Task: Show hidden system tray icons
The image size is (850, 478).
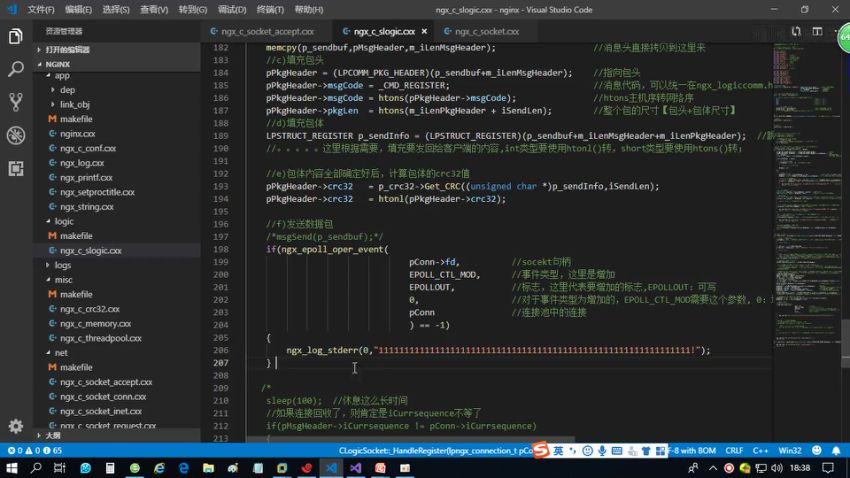Action: pos(712,468)
